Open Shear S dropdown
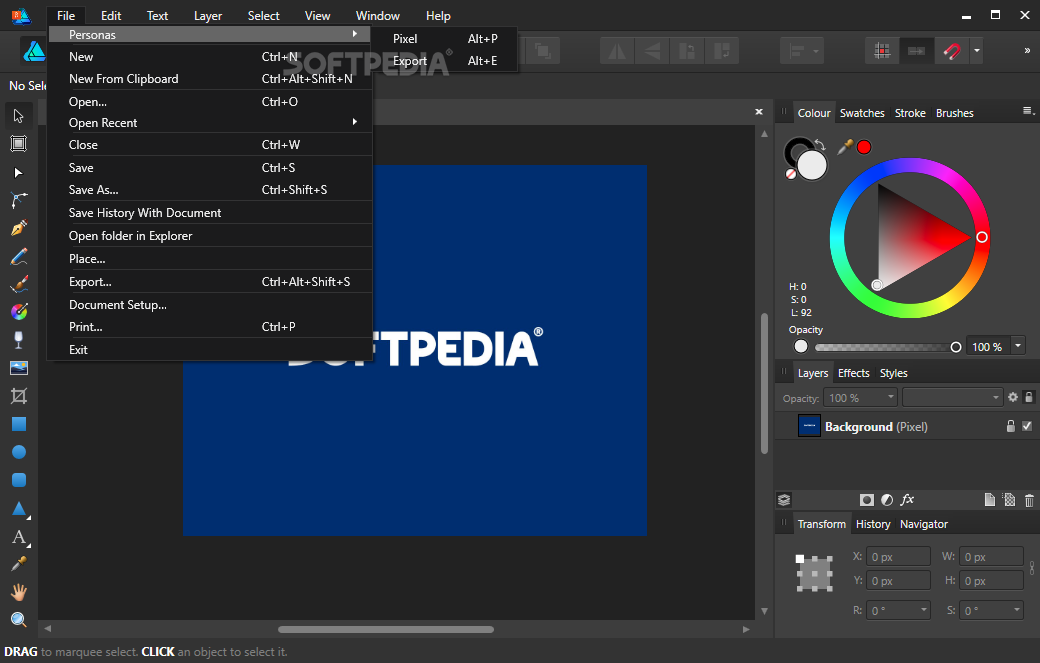 tap(1017, 610)
